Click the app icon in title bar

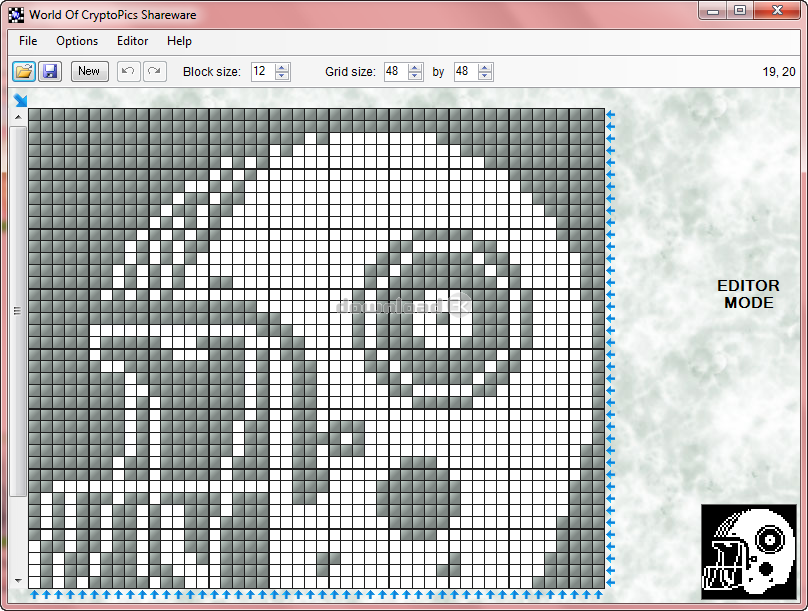16,15
